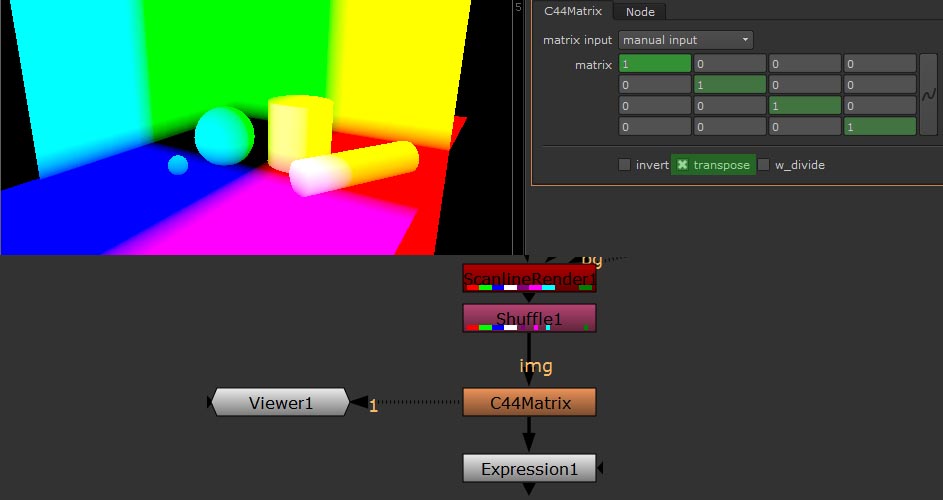Click the second row, second column matrix field
The height and width of the screenshot is (500, 943).
pyautogui.click(x=730, y=85)
